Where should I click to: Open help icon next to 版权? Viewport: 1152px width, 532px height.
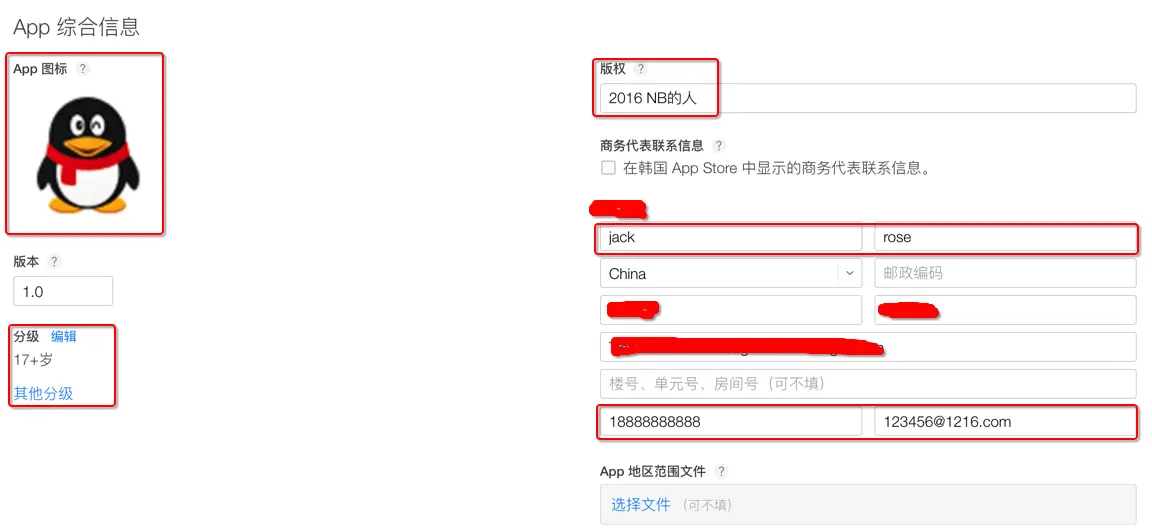pos(641,69)
